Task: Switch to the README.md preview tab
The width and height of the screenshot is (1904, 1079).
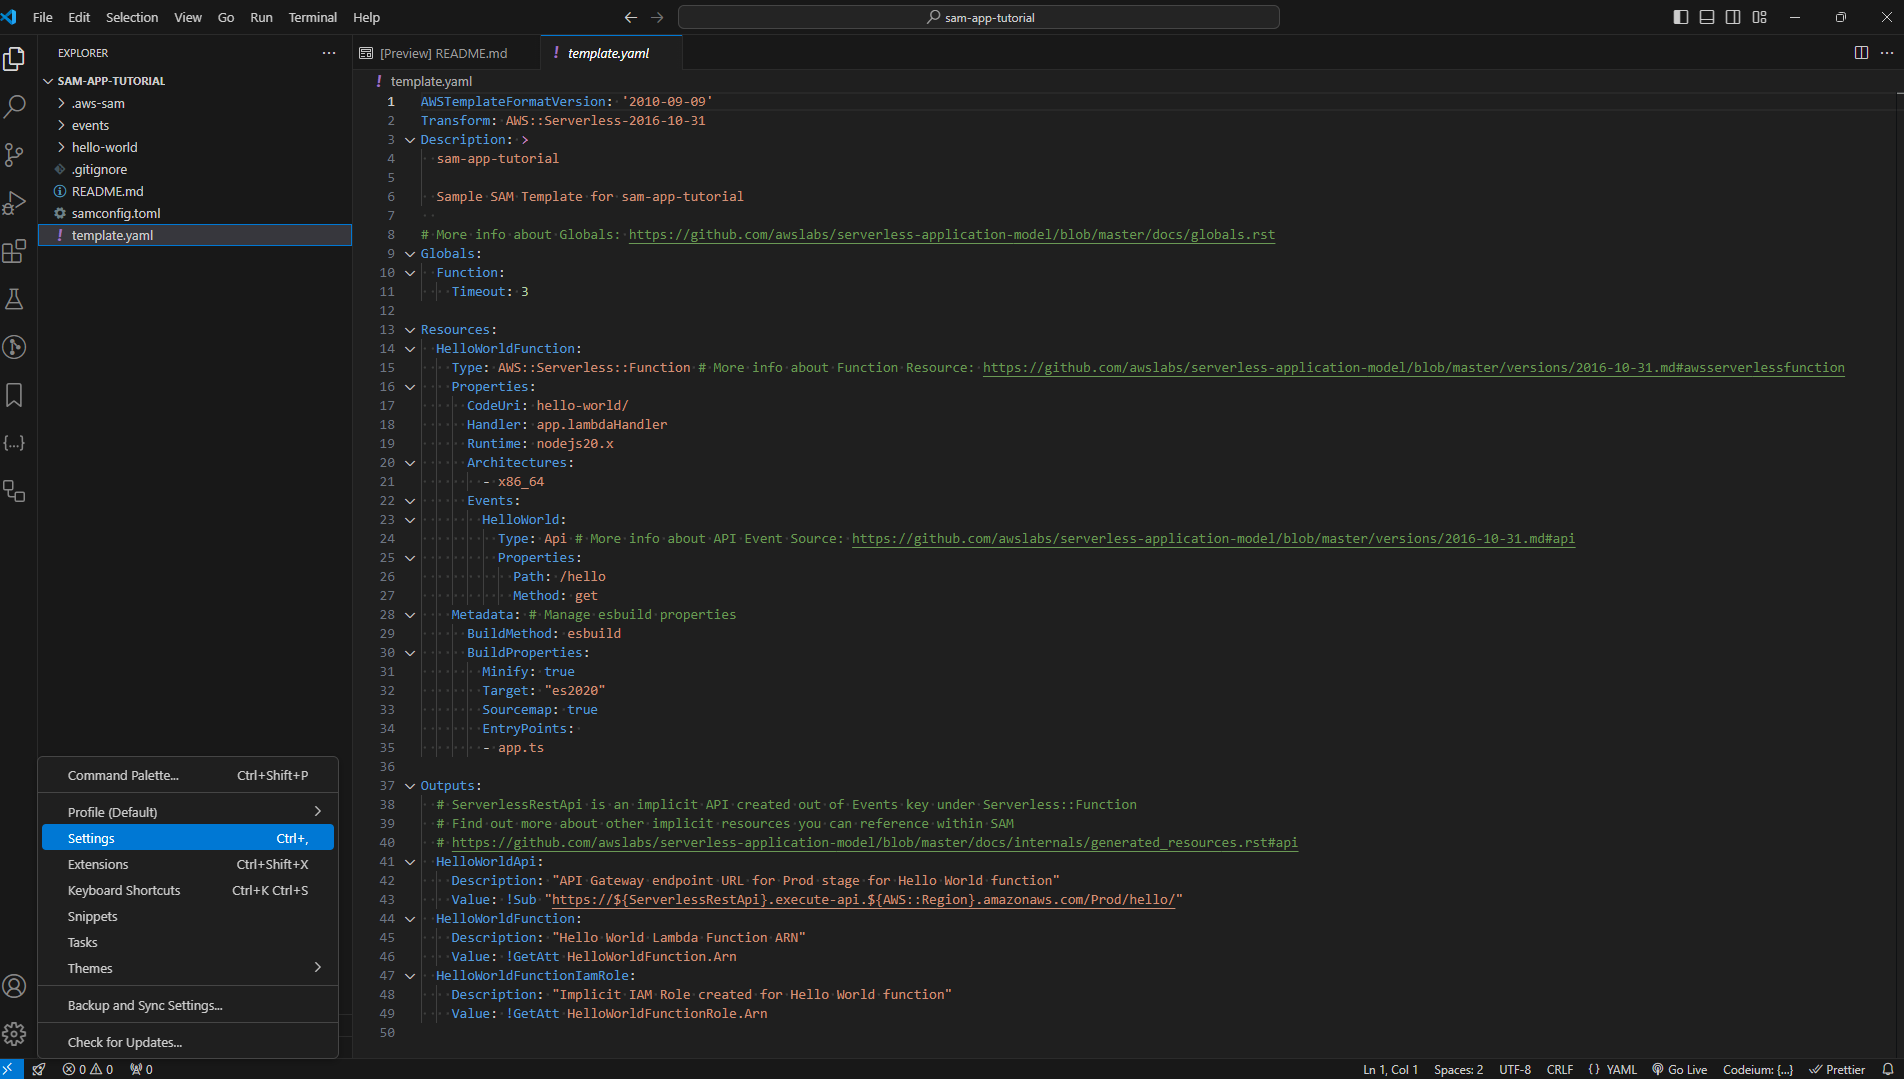Action: 445,52
